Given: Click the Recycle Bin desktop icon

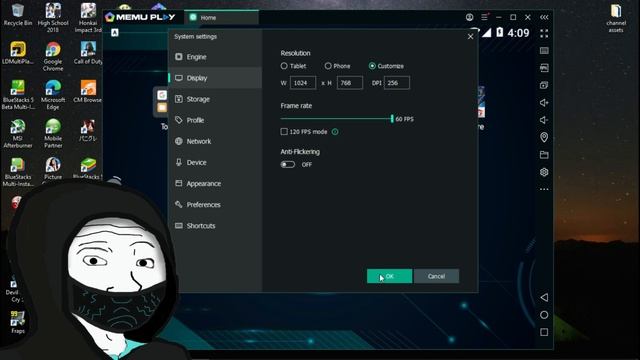Looking at the screenshot, I should (18, 15).
